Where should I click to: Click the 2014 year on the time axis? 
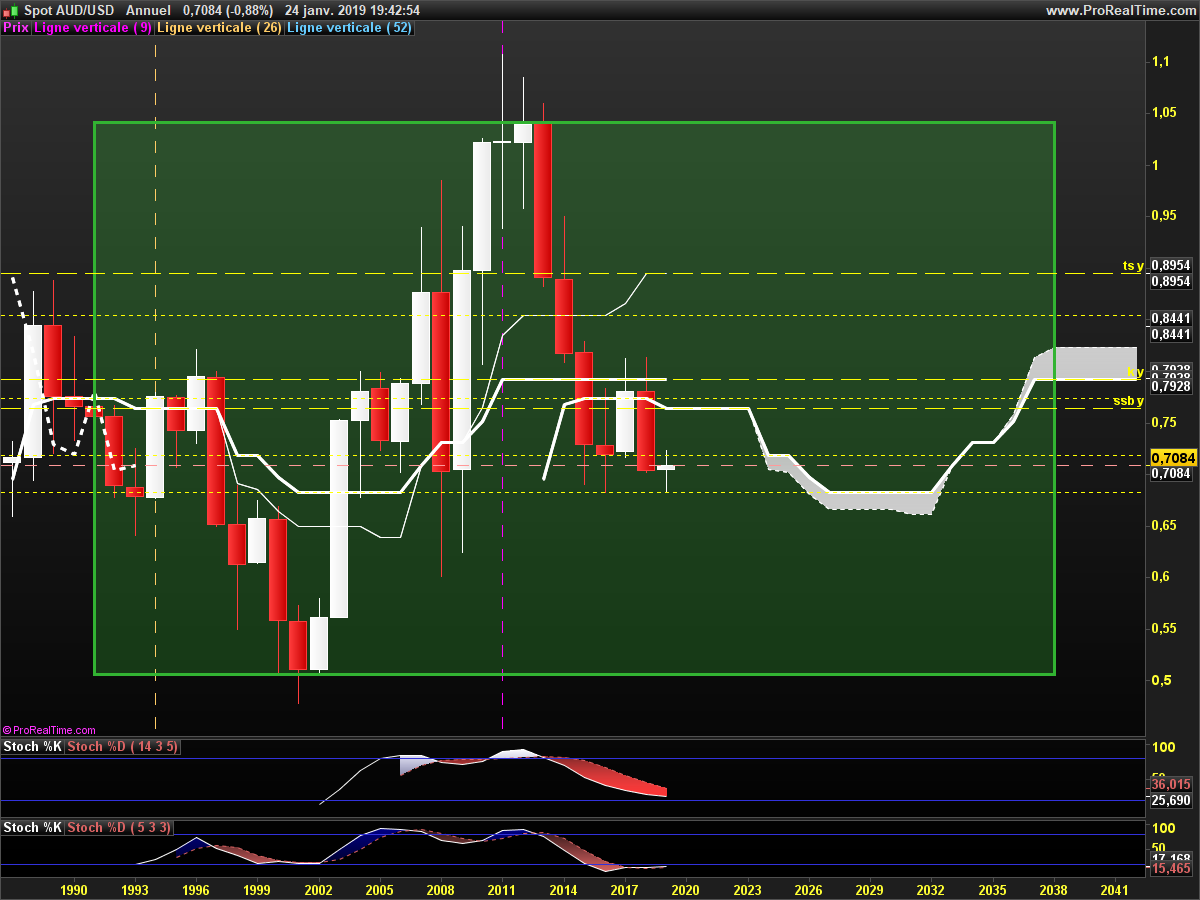coord(563,890)
